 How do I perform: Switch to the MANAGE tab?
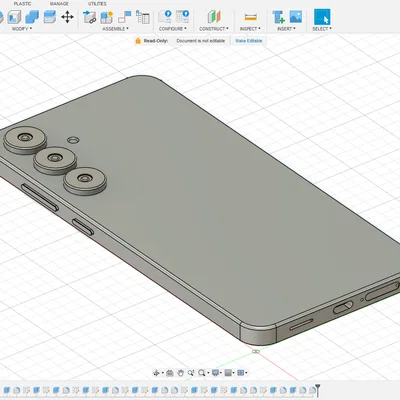(x=59, y=4)
